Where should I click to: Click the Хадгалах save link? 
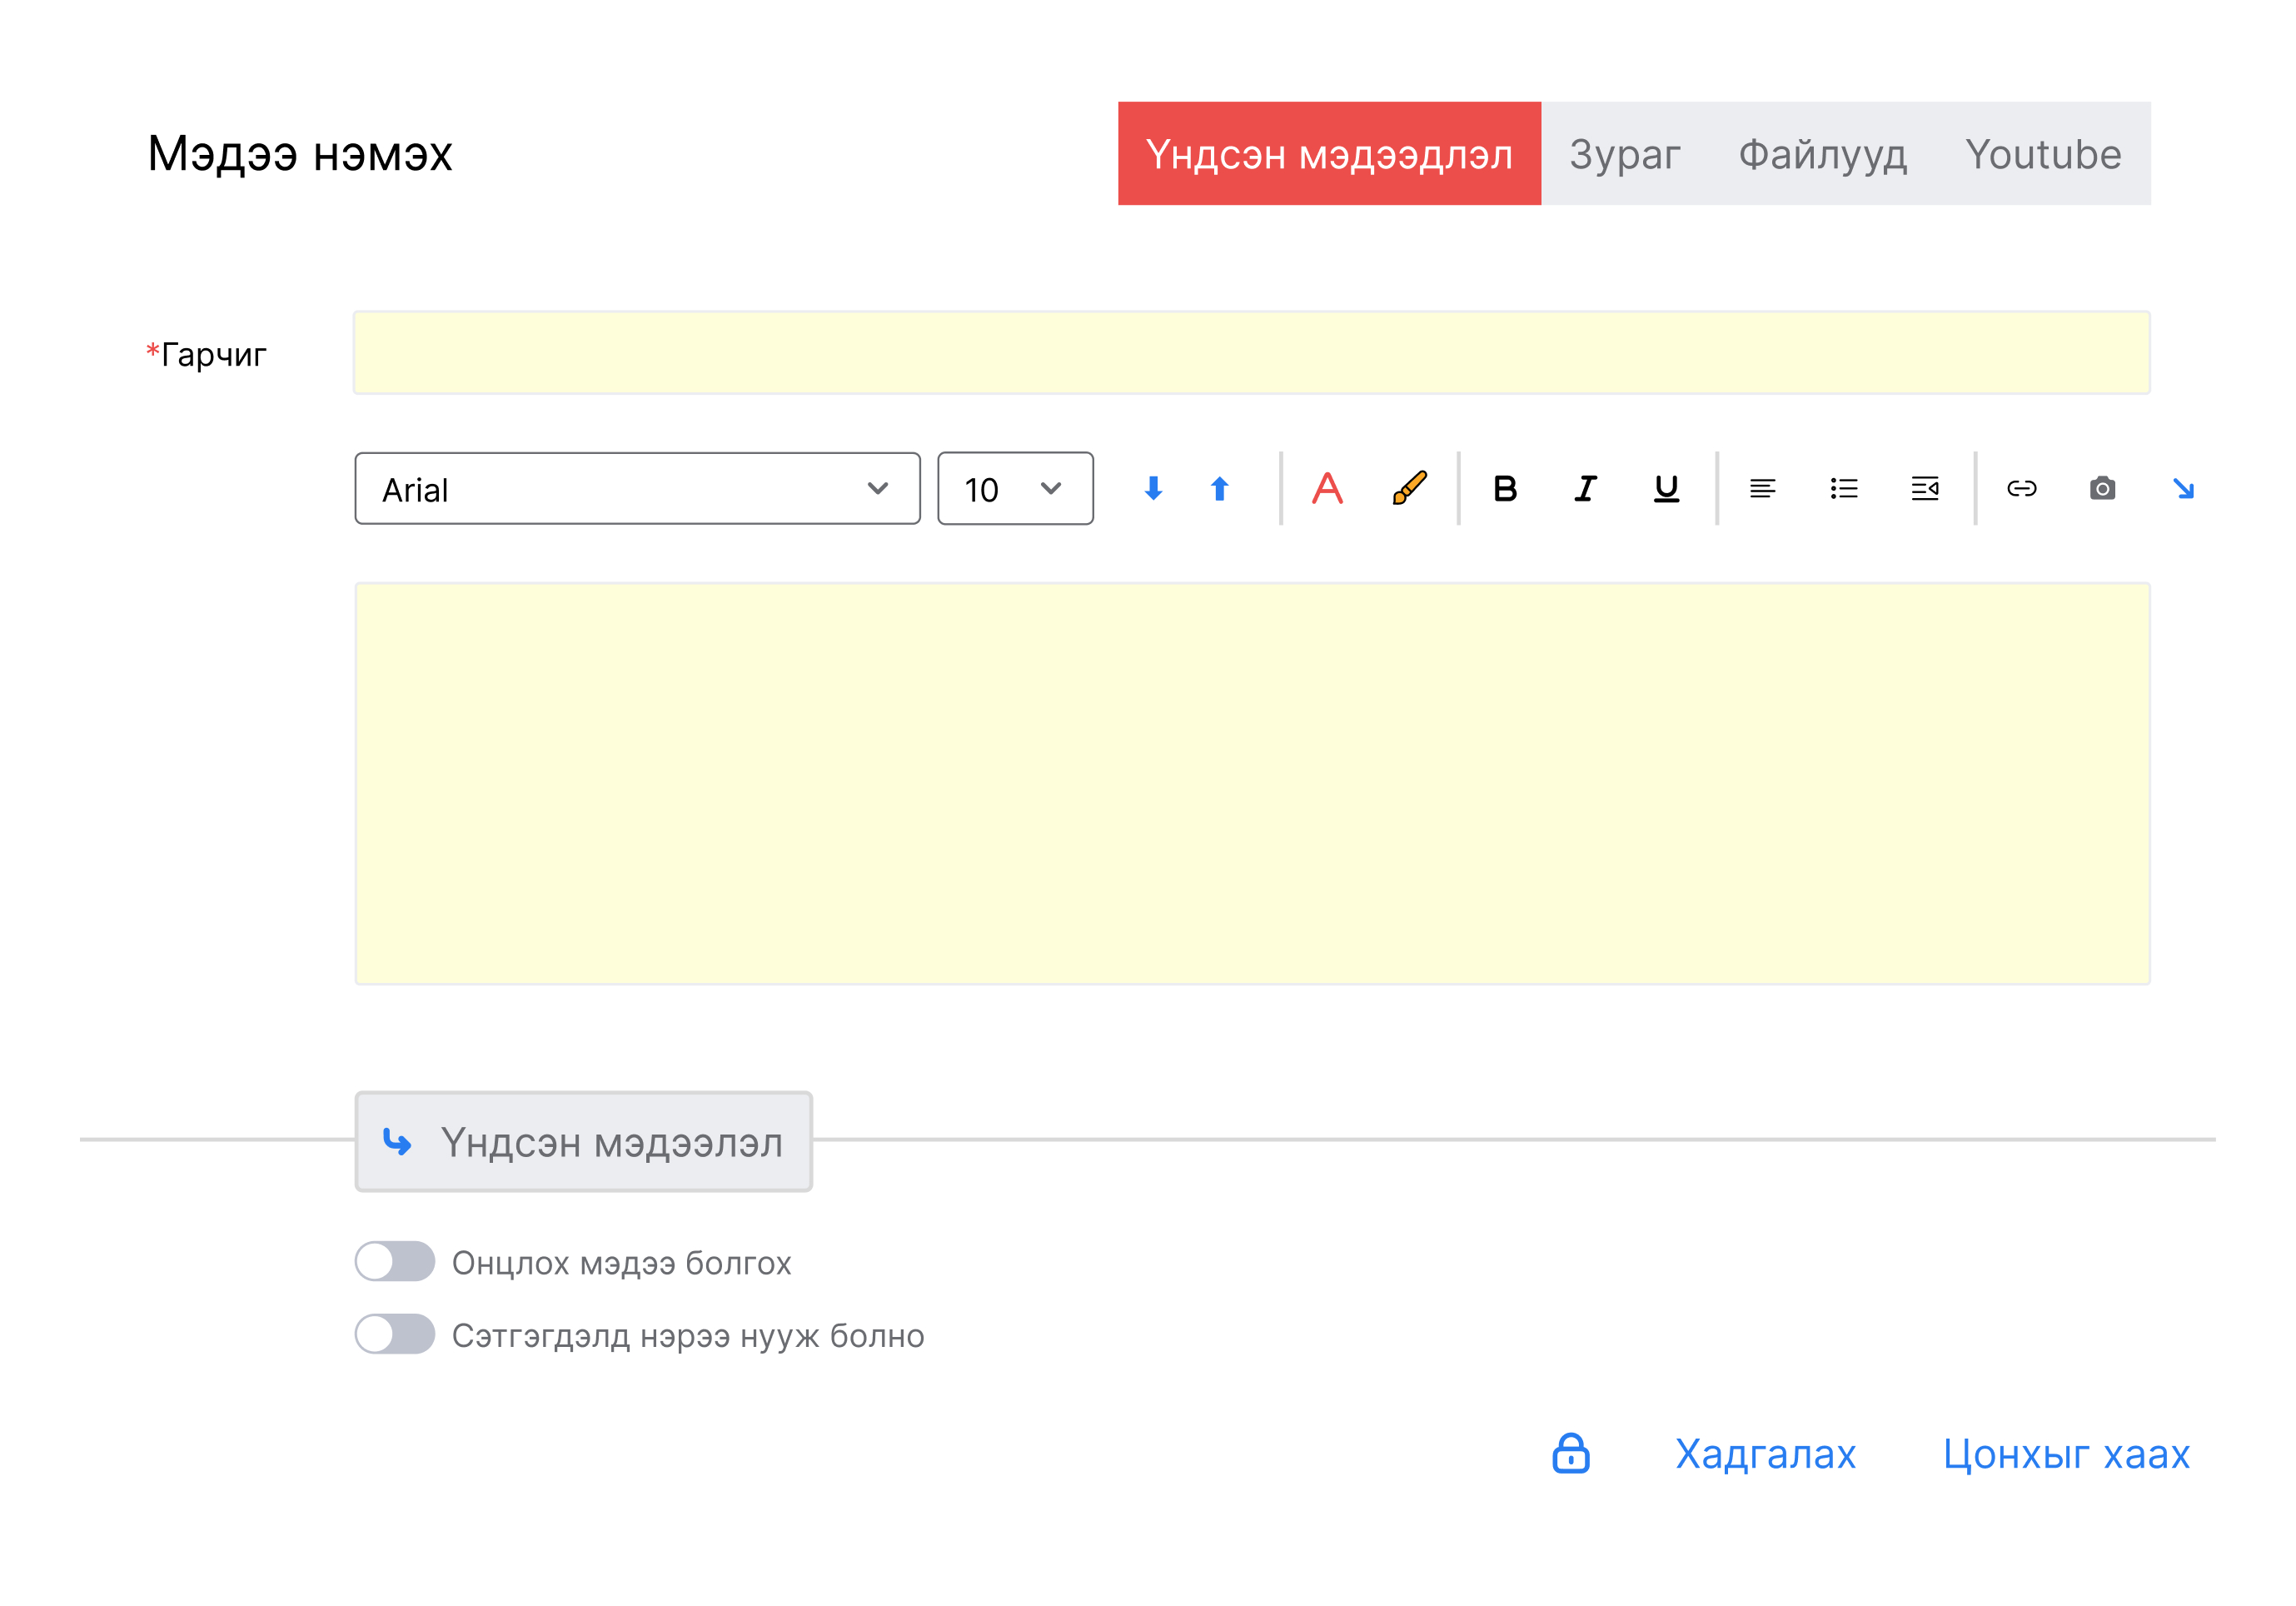point(1765,1454)
